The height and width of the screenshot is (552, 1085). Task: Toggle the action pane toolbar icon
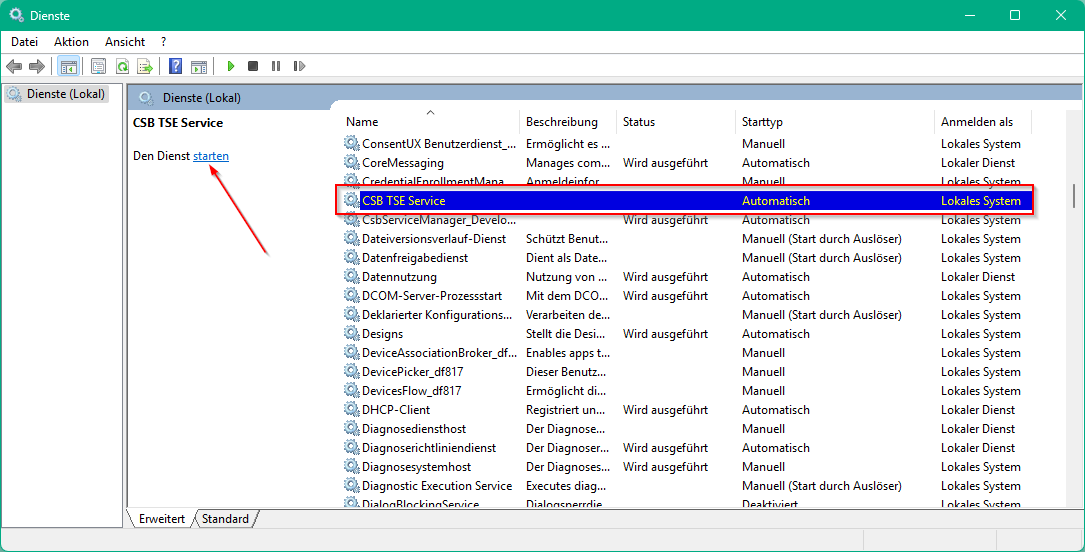(199, 66)
